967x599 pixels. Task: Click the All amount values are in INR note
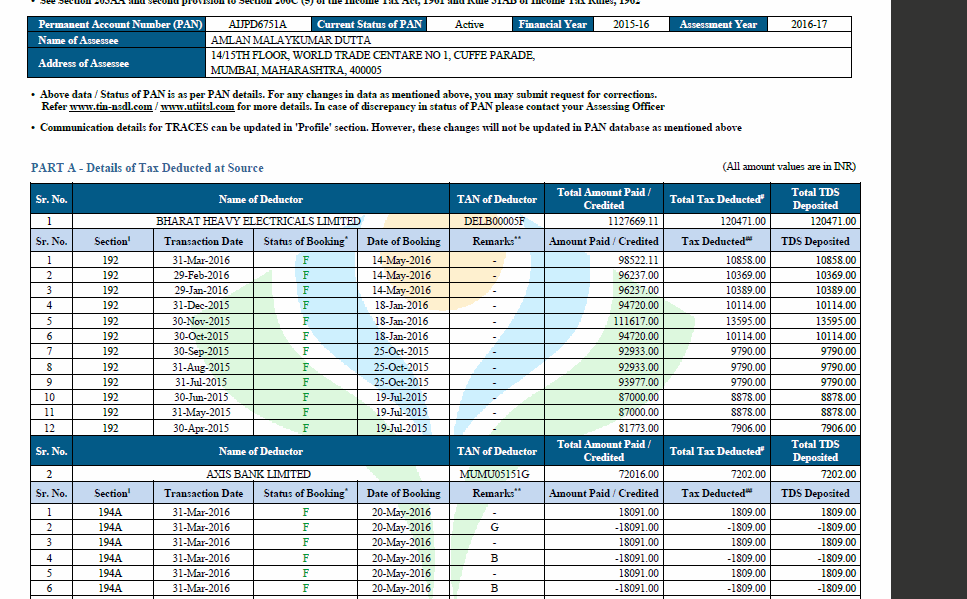click(x=789, y=167)
